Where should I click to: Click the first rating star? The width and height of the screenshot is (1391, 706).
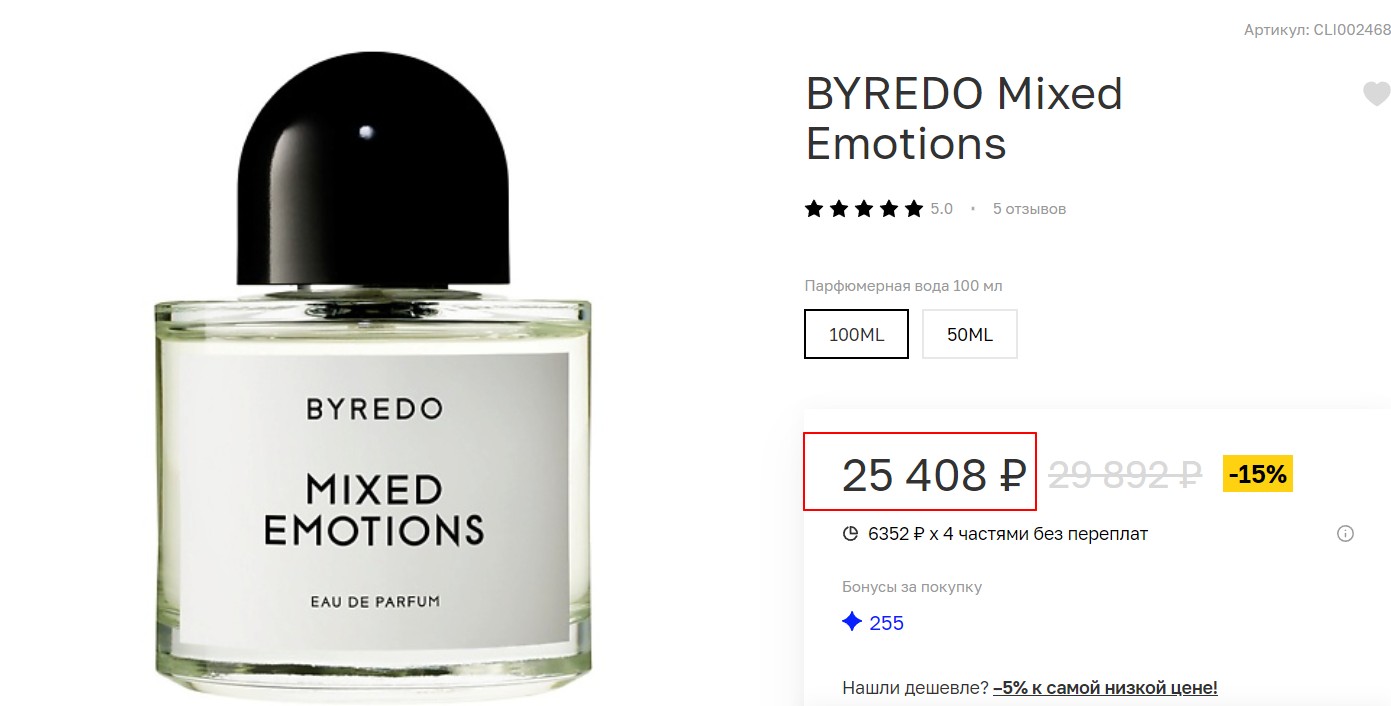pyautogui.click(x=814, y=209)
